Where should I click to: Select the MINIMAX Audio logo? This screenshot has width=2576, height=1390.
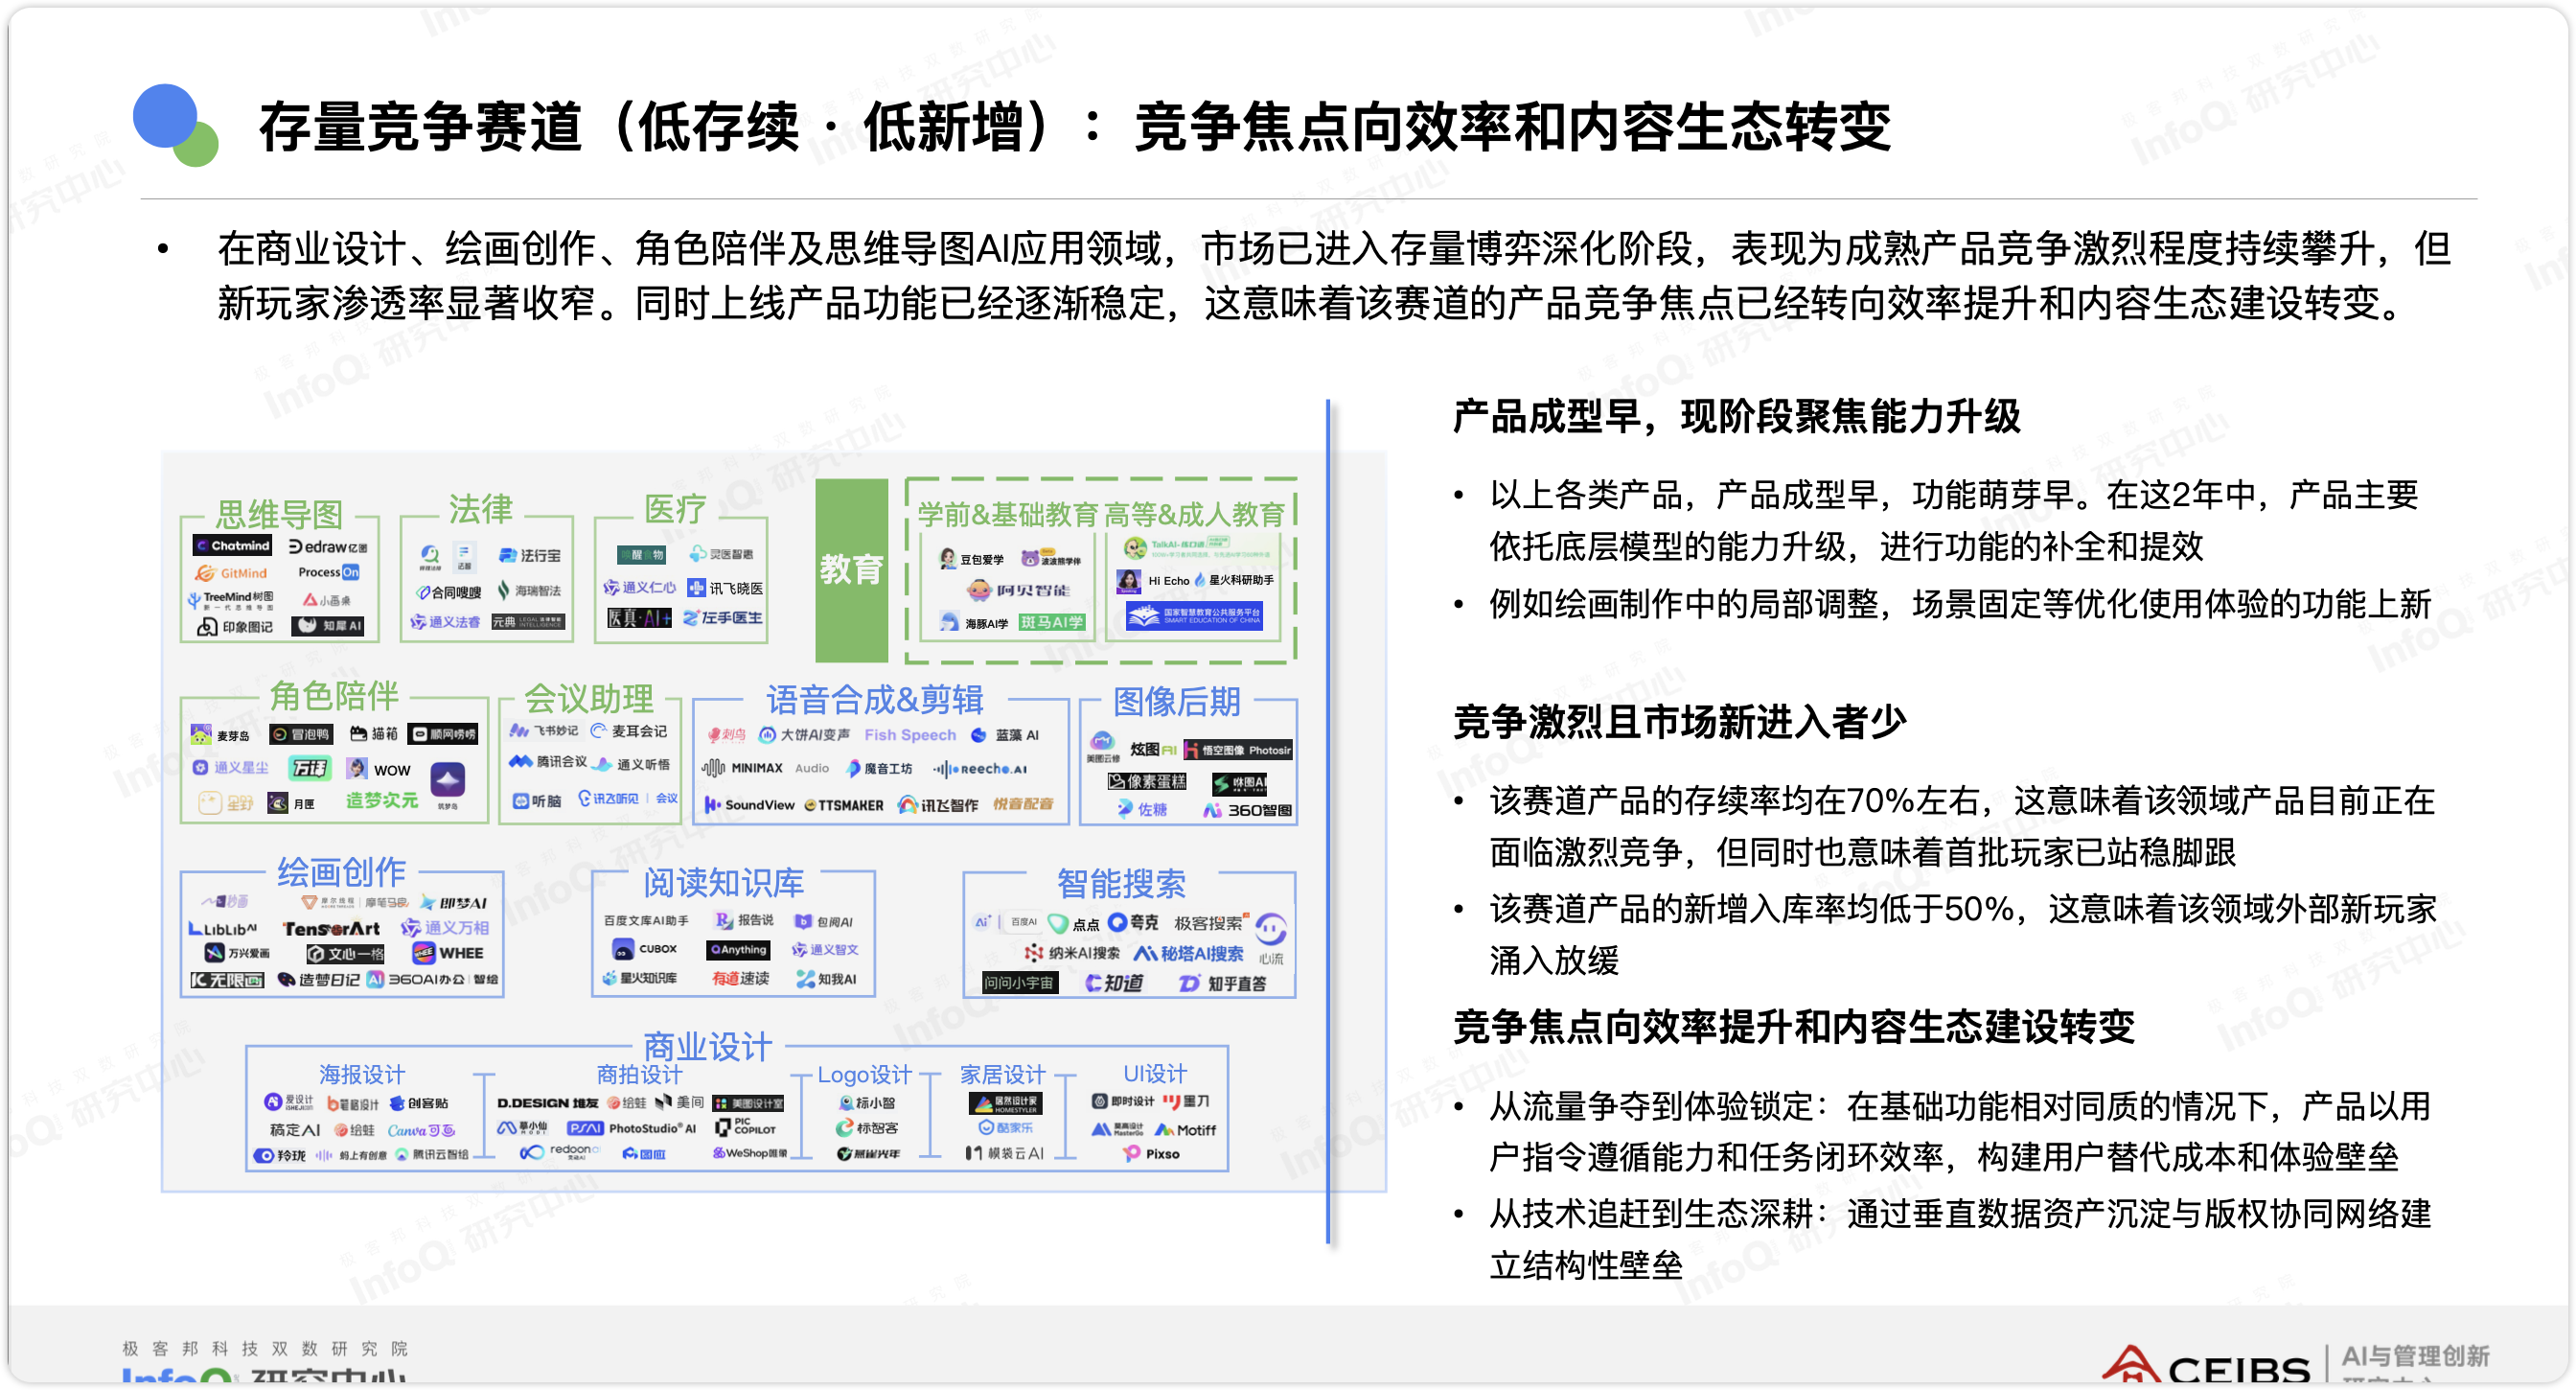click(765, 768)
